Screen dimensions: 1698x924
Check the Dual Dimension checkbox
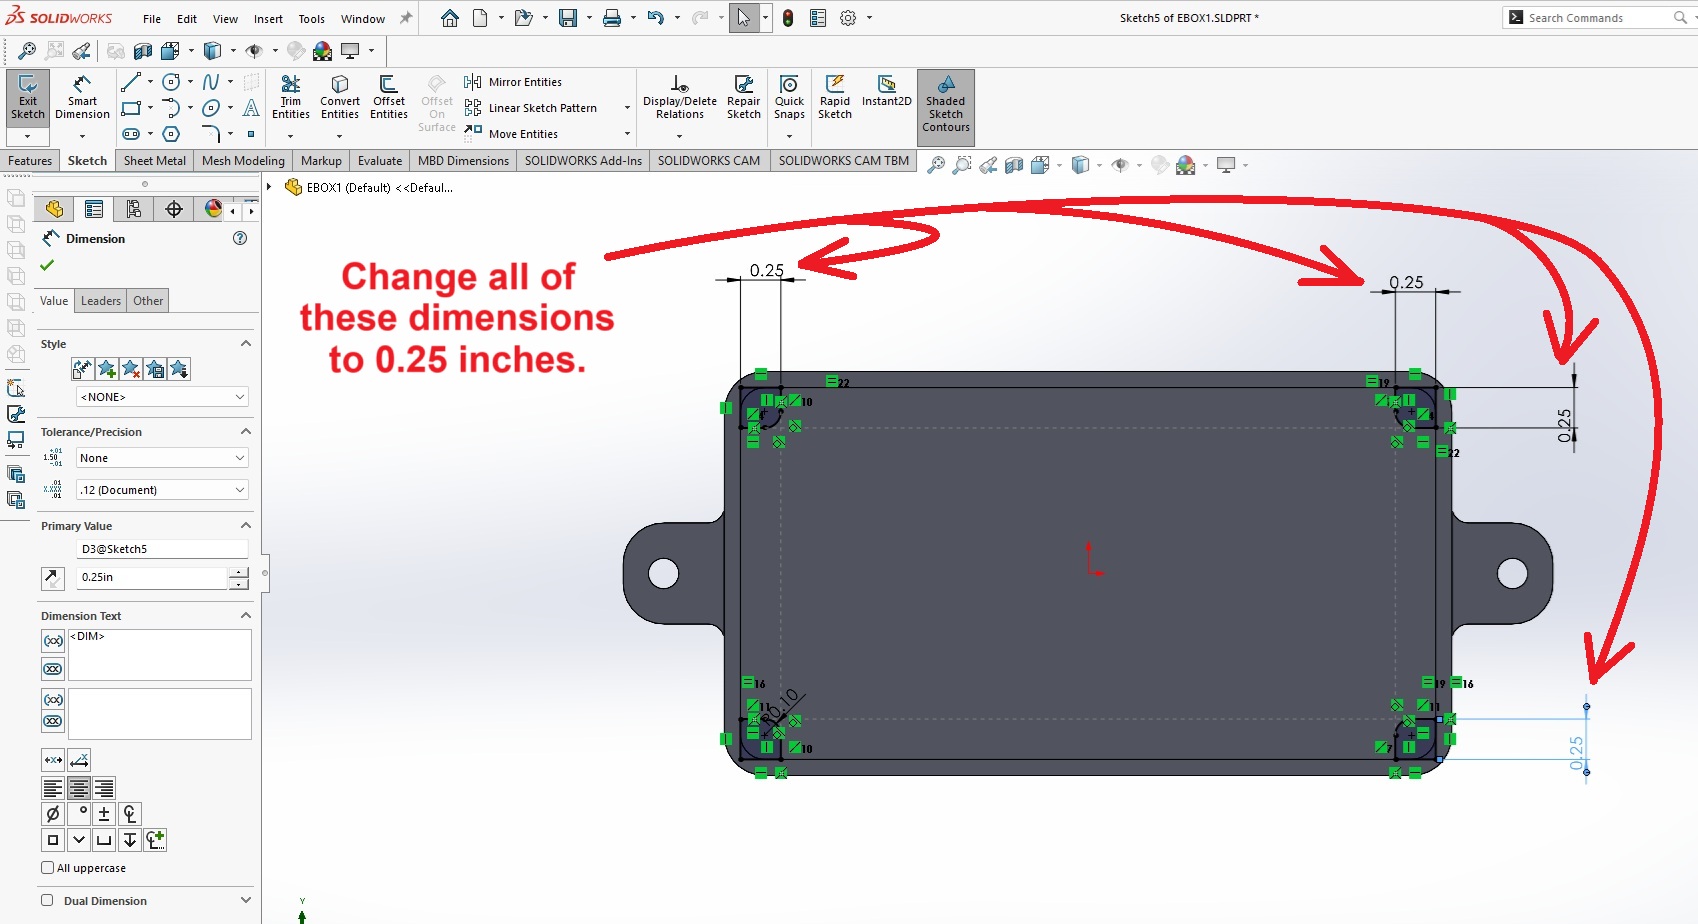click(x=47, y=900)
